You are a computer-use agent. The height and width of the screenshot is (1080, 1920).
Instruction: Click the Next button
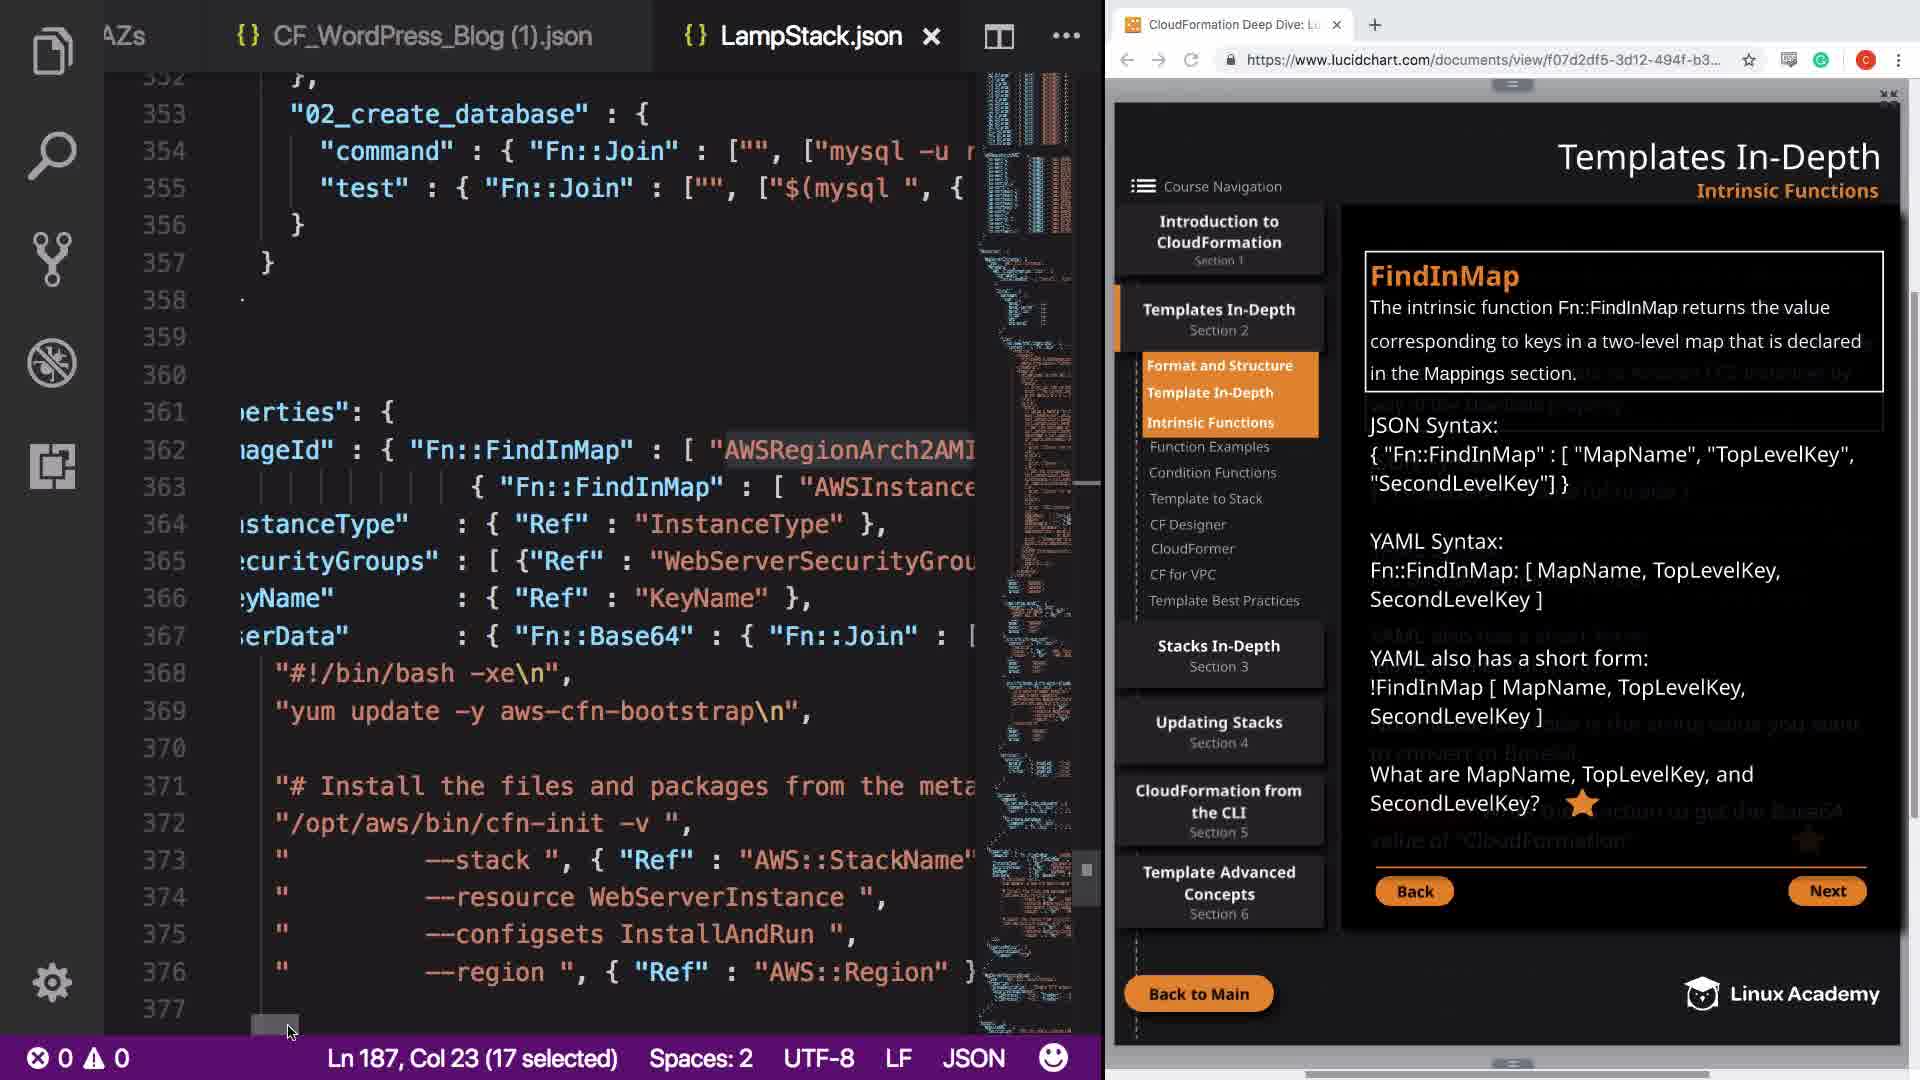(x=1826, y=891)
